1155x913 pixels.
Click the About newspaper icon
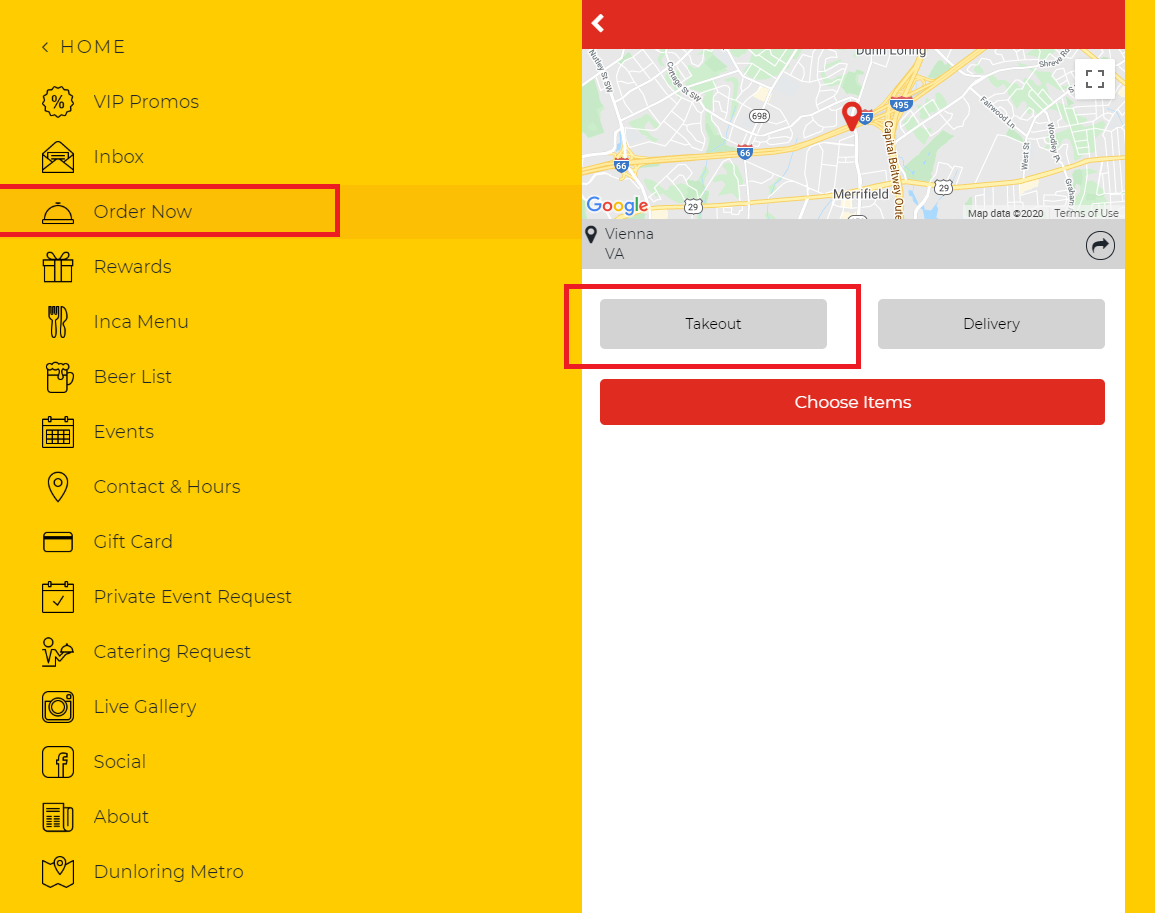point(57,817)
